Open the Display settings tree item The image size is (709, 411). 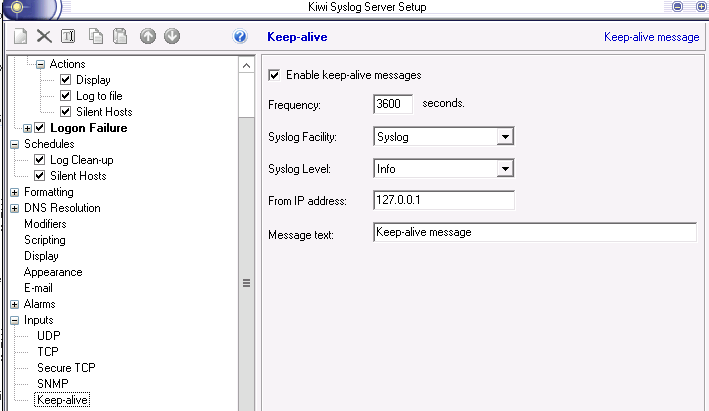click(41, 256)
